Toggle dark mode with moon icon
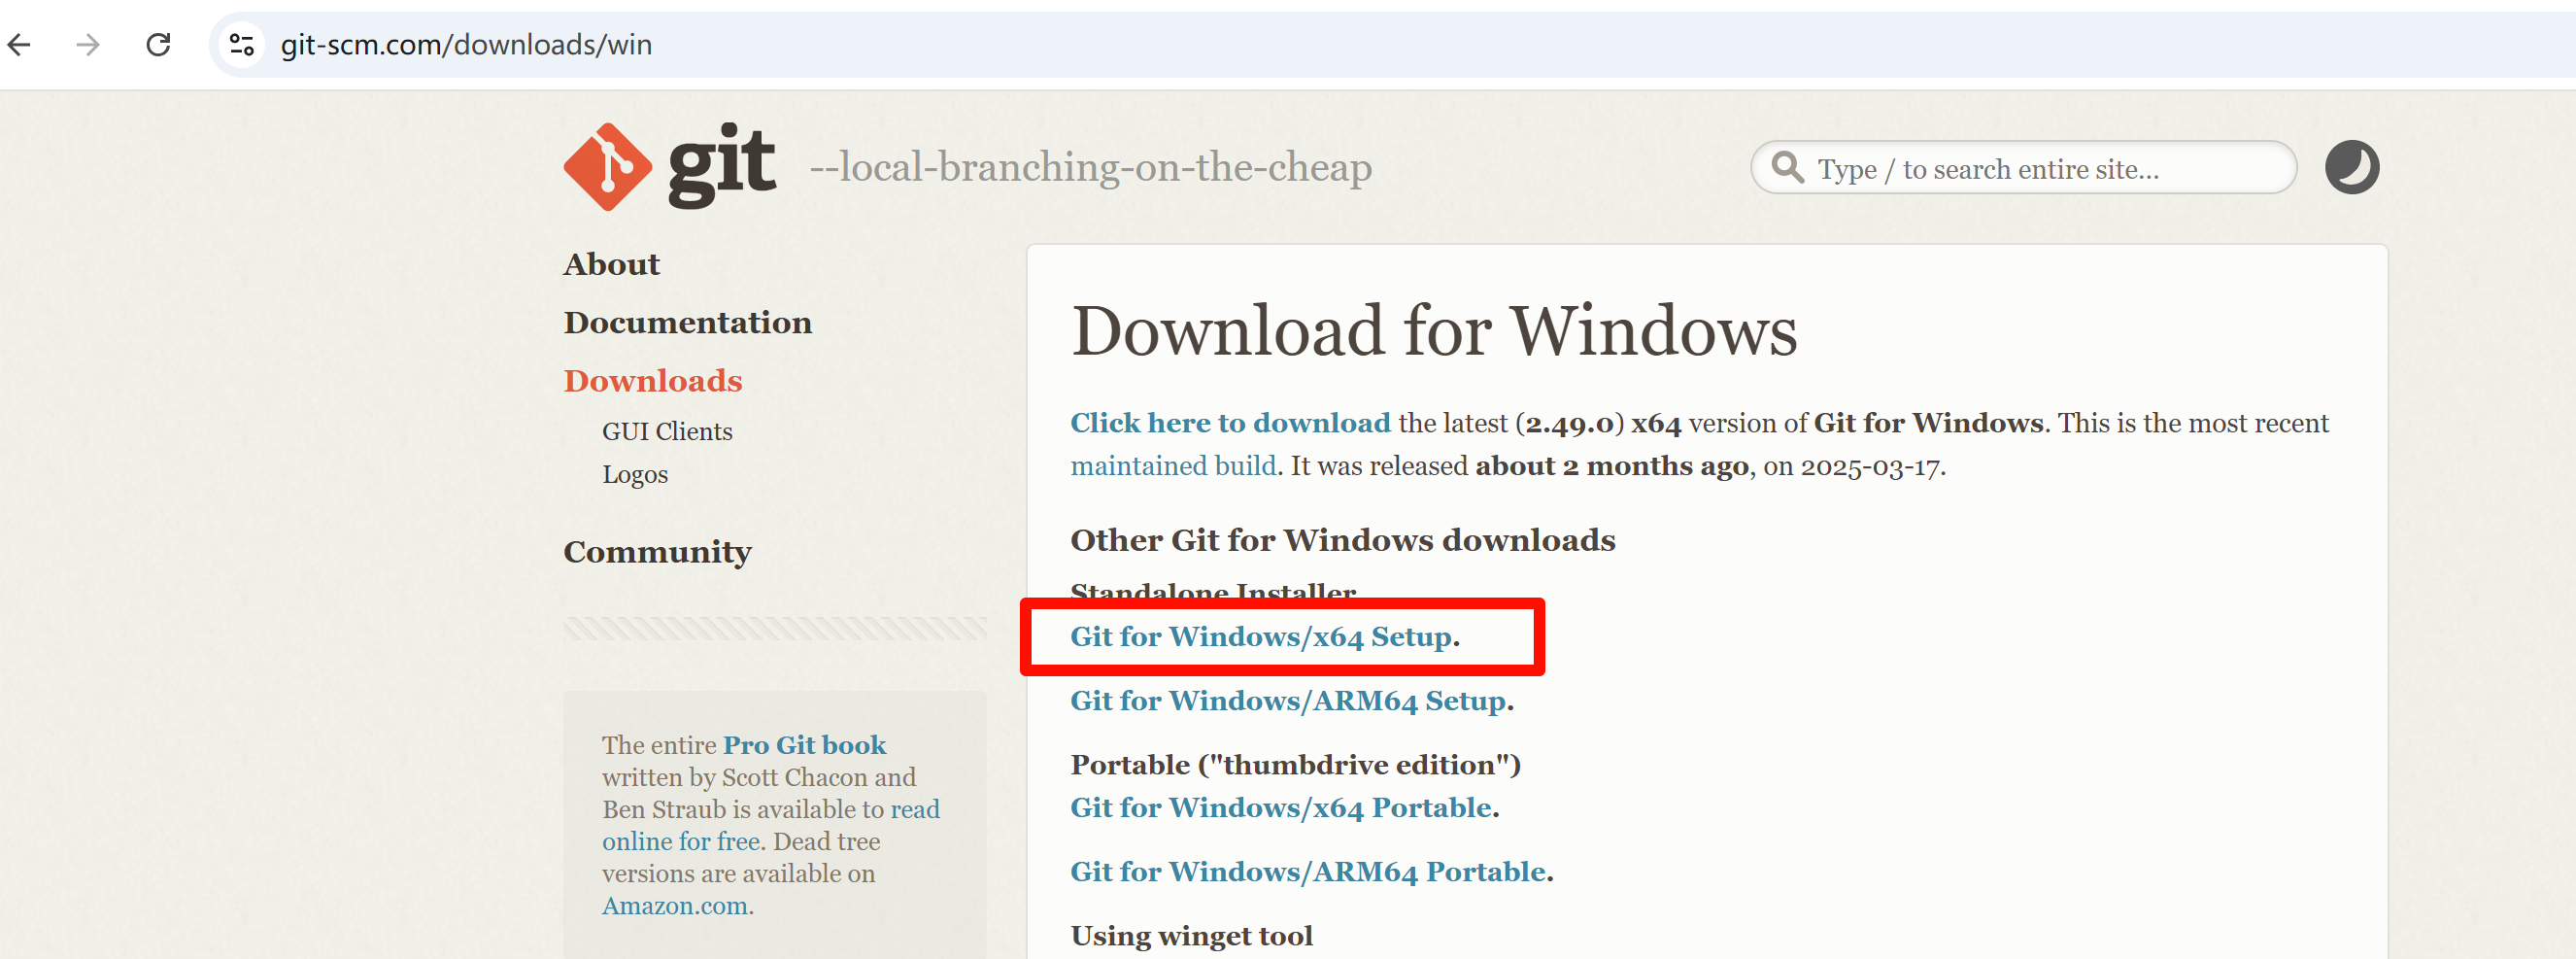This screenshot has width=2576, height=959. click(2351, 167)
